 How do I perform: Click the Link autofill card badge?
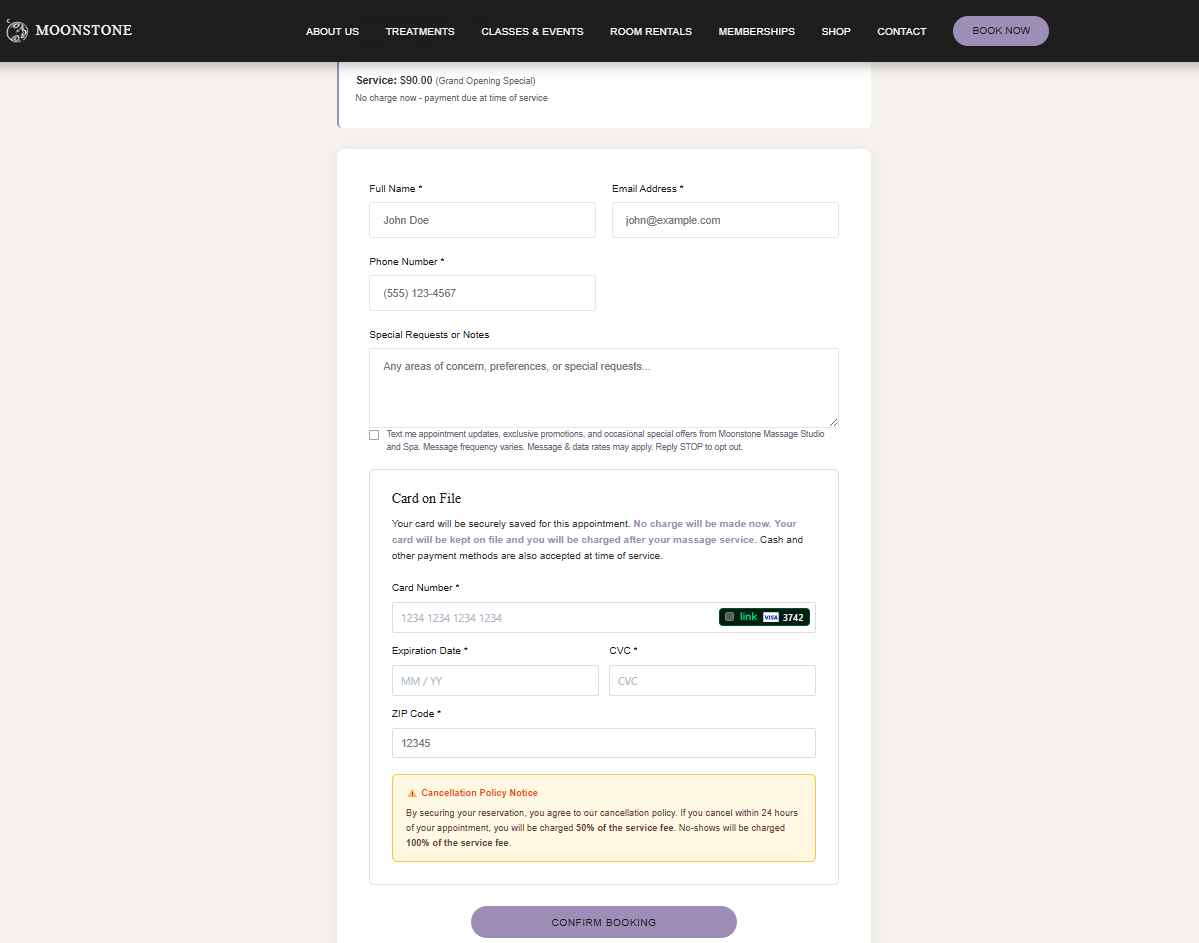(764, 617)
